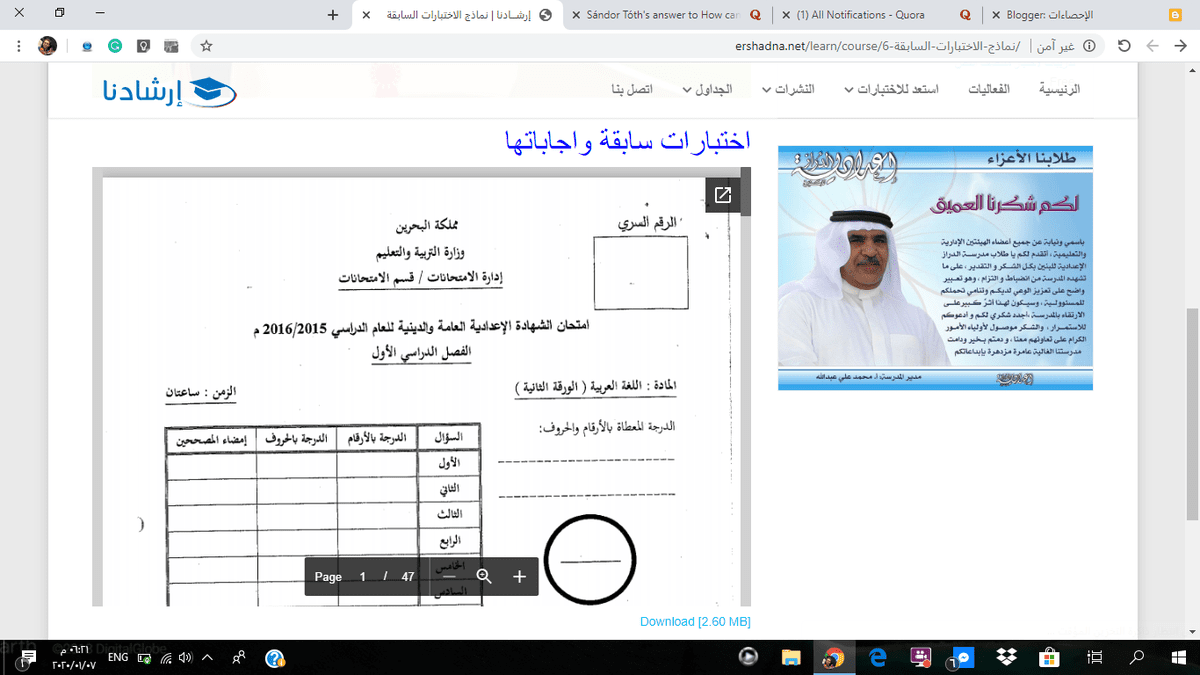Open the الفعاليات menu item
1200x675 pixels.
[x=989, y=89]
